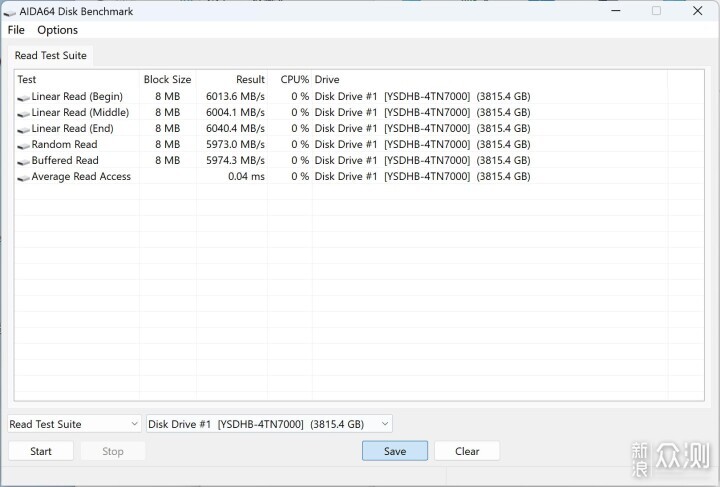Viewport: 720px width, 487px height.
Task: Click the Buffered Read row icon
Action: pos(23,162)
